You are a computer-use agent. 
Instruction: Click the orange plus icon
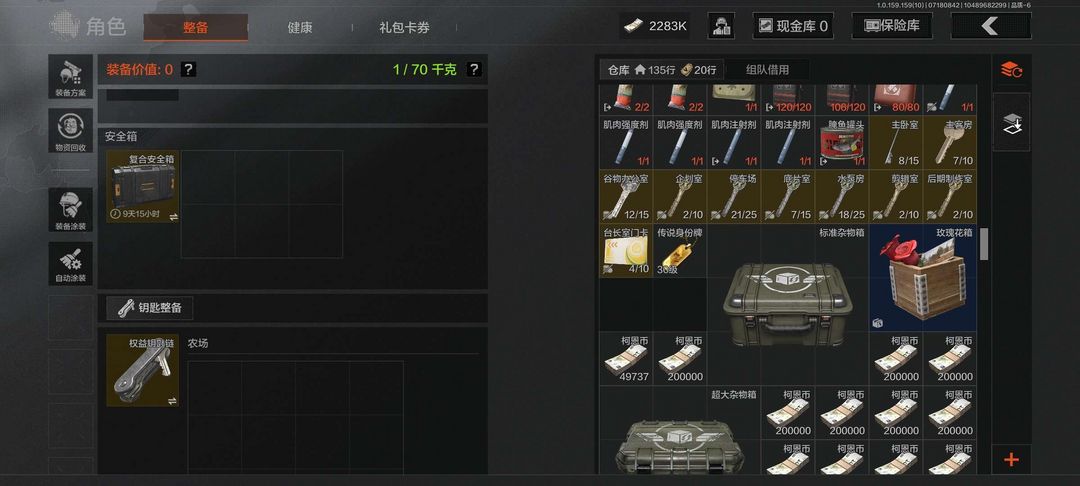[1011, 459]
